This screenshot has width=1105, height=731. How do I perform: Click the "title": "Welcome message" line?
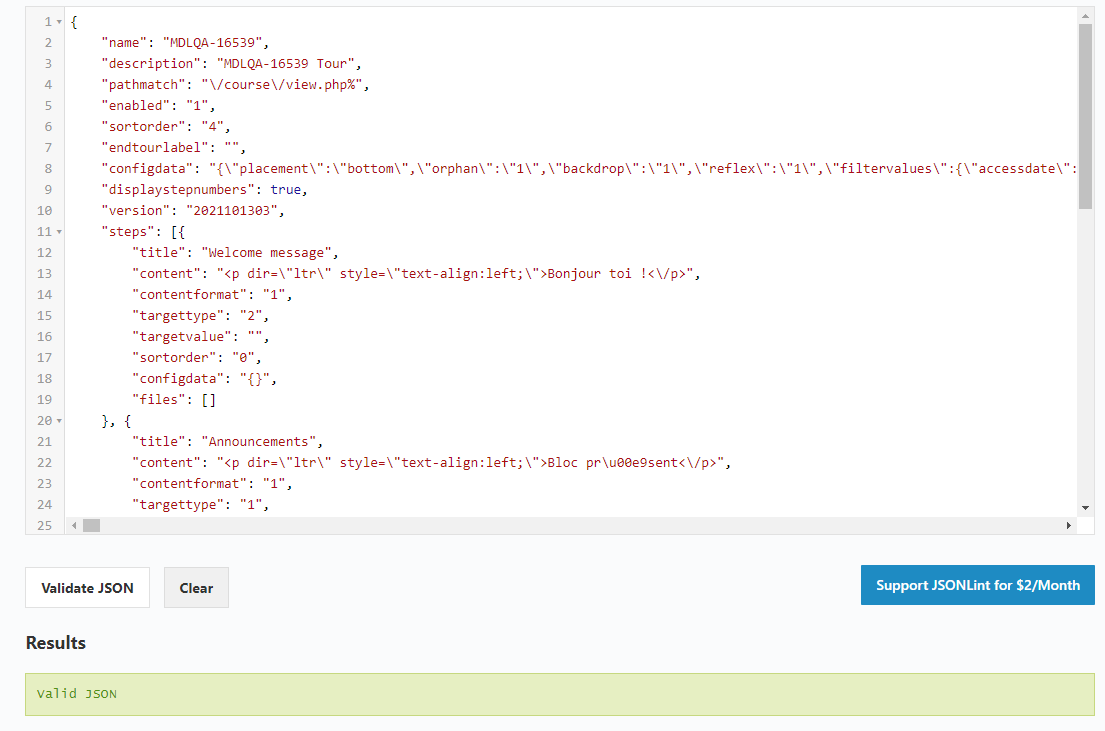pyautogui.click(x=235, y=253)
